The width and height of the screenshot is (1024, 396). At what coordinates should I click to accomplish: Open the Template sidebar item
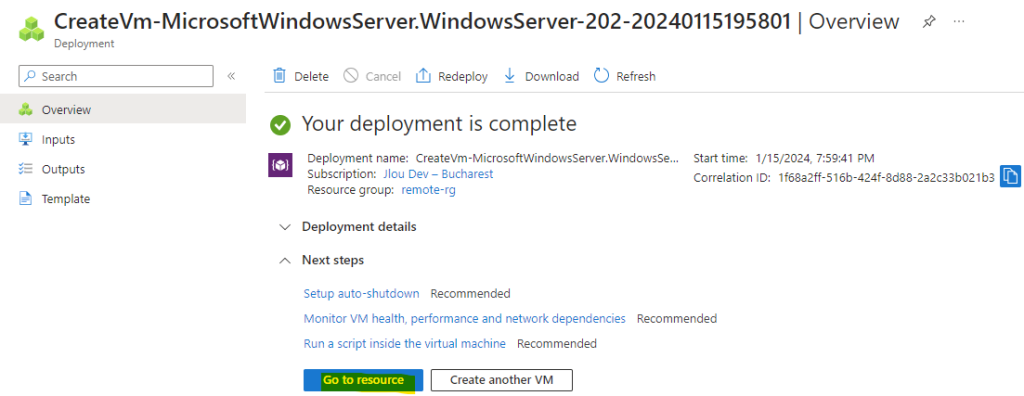(123, 199)
